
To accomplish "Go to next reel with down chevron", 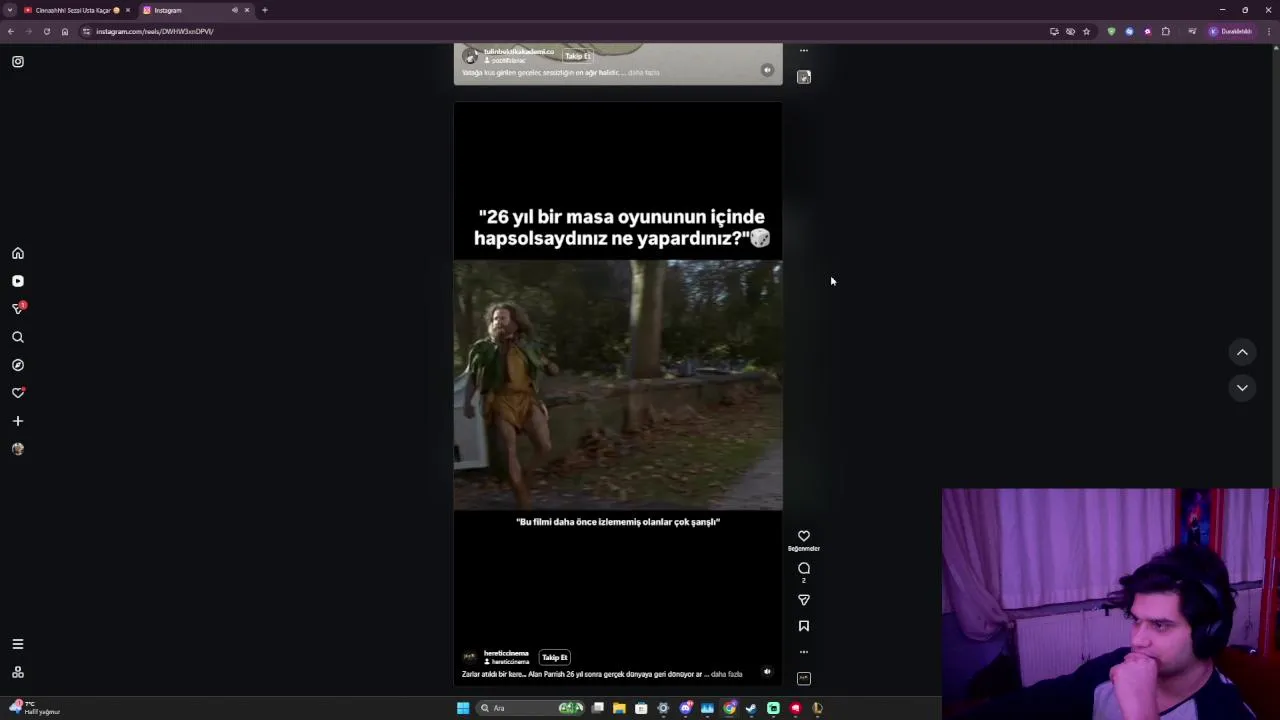I will tap(1242, 388).
